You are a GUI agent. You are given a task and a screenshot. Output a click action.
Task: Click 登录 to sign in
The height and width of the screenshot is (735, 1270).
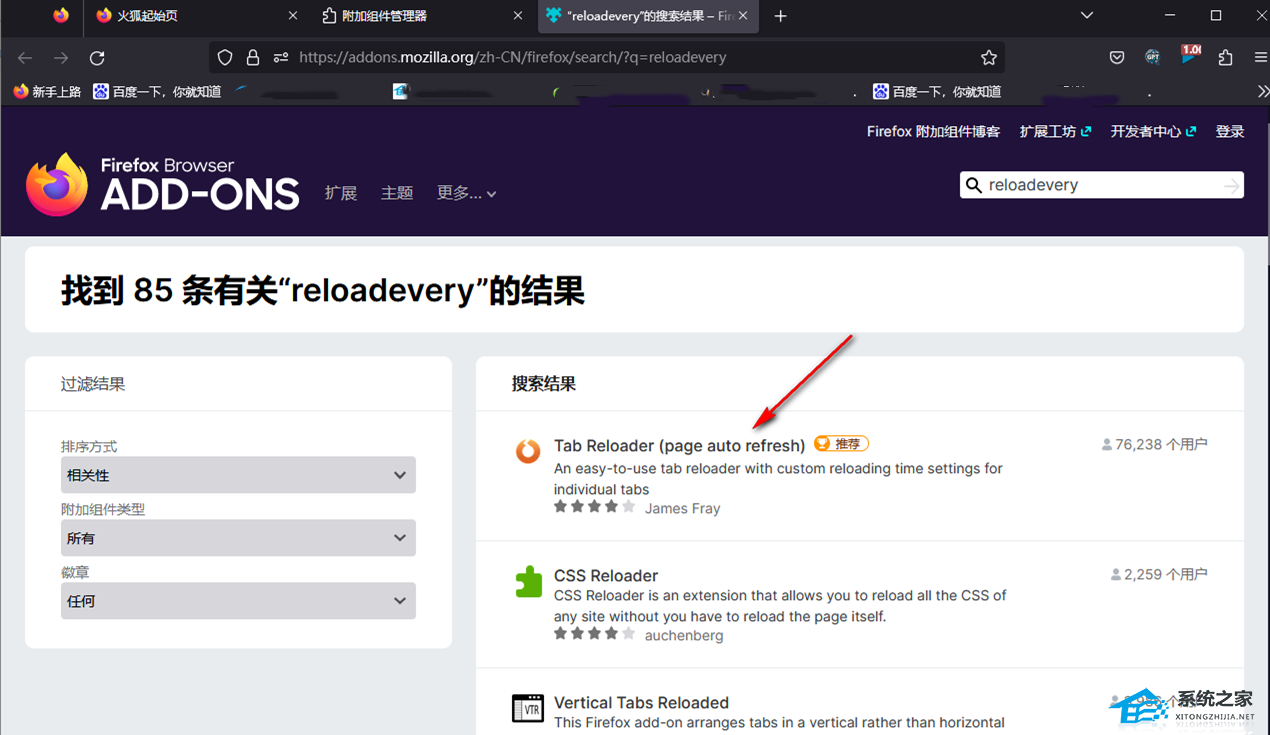click(1230, 132)
